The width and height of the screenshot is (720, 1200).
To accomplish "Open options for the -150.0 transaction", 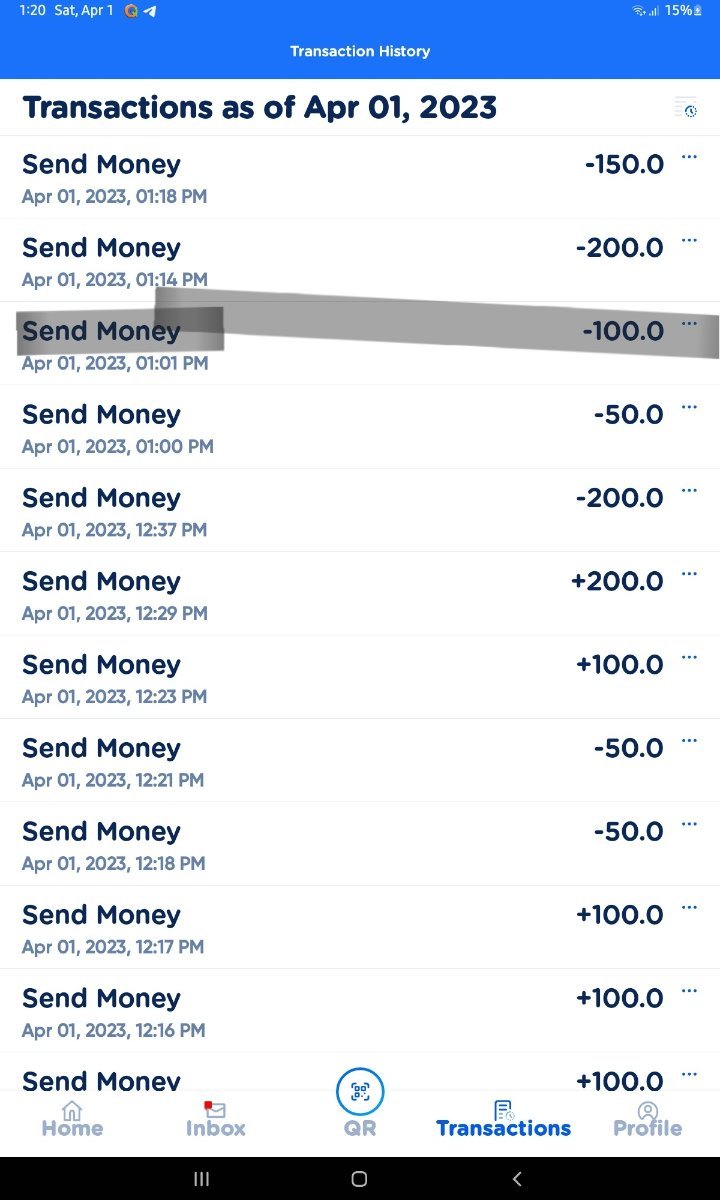I will pyautogui.click(x=689, y=157).
